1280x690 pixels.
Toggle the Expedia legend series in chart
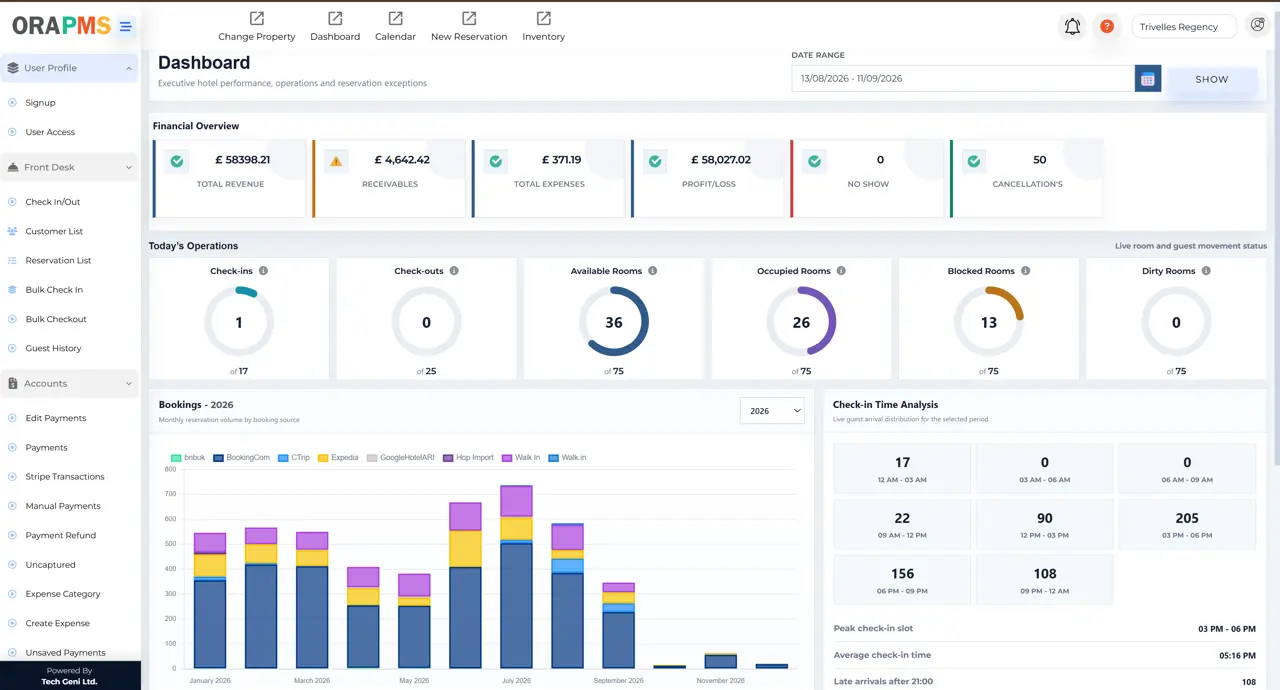(x=338, y=458)
